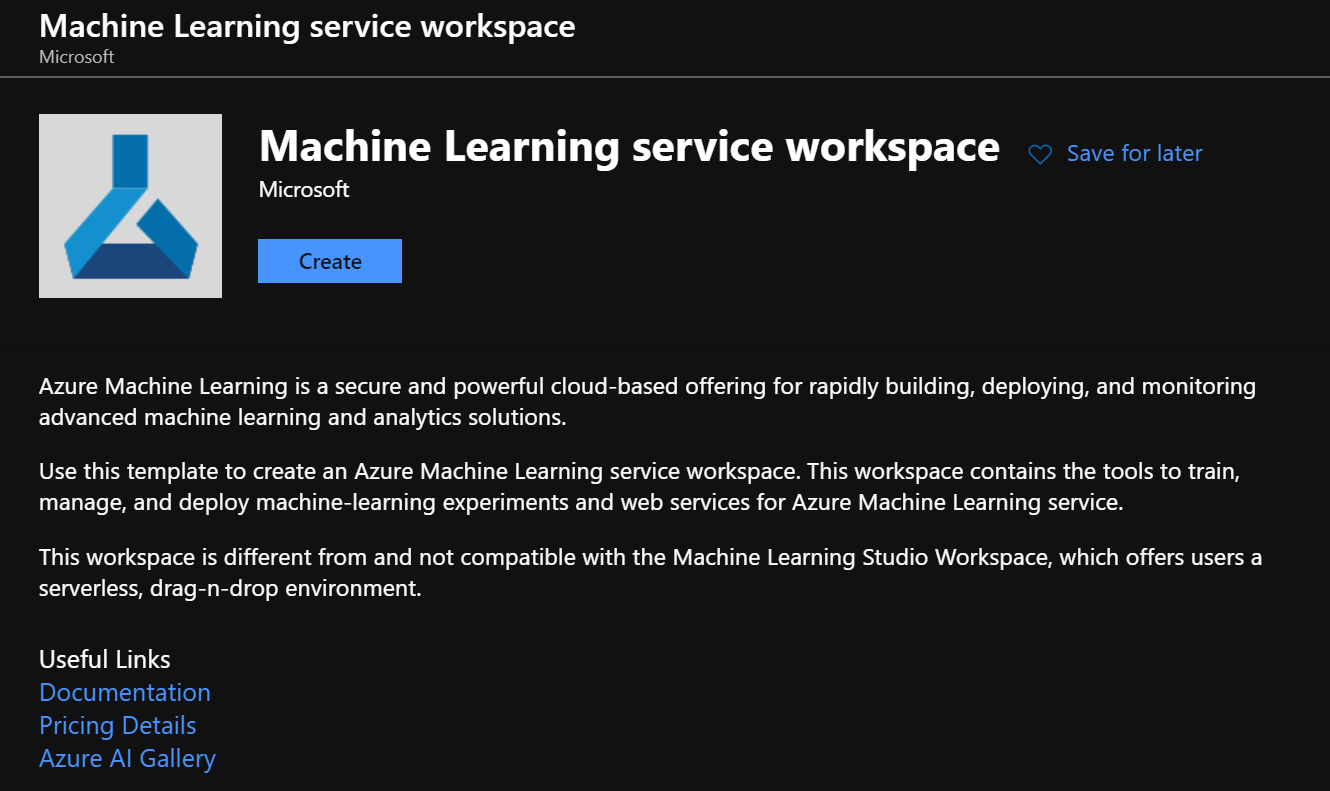The height and width of the screenshot is (791, 1330).
Task: Click the Save for later link text
Action: point(1134,153)
